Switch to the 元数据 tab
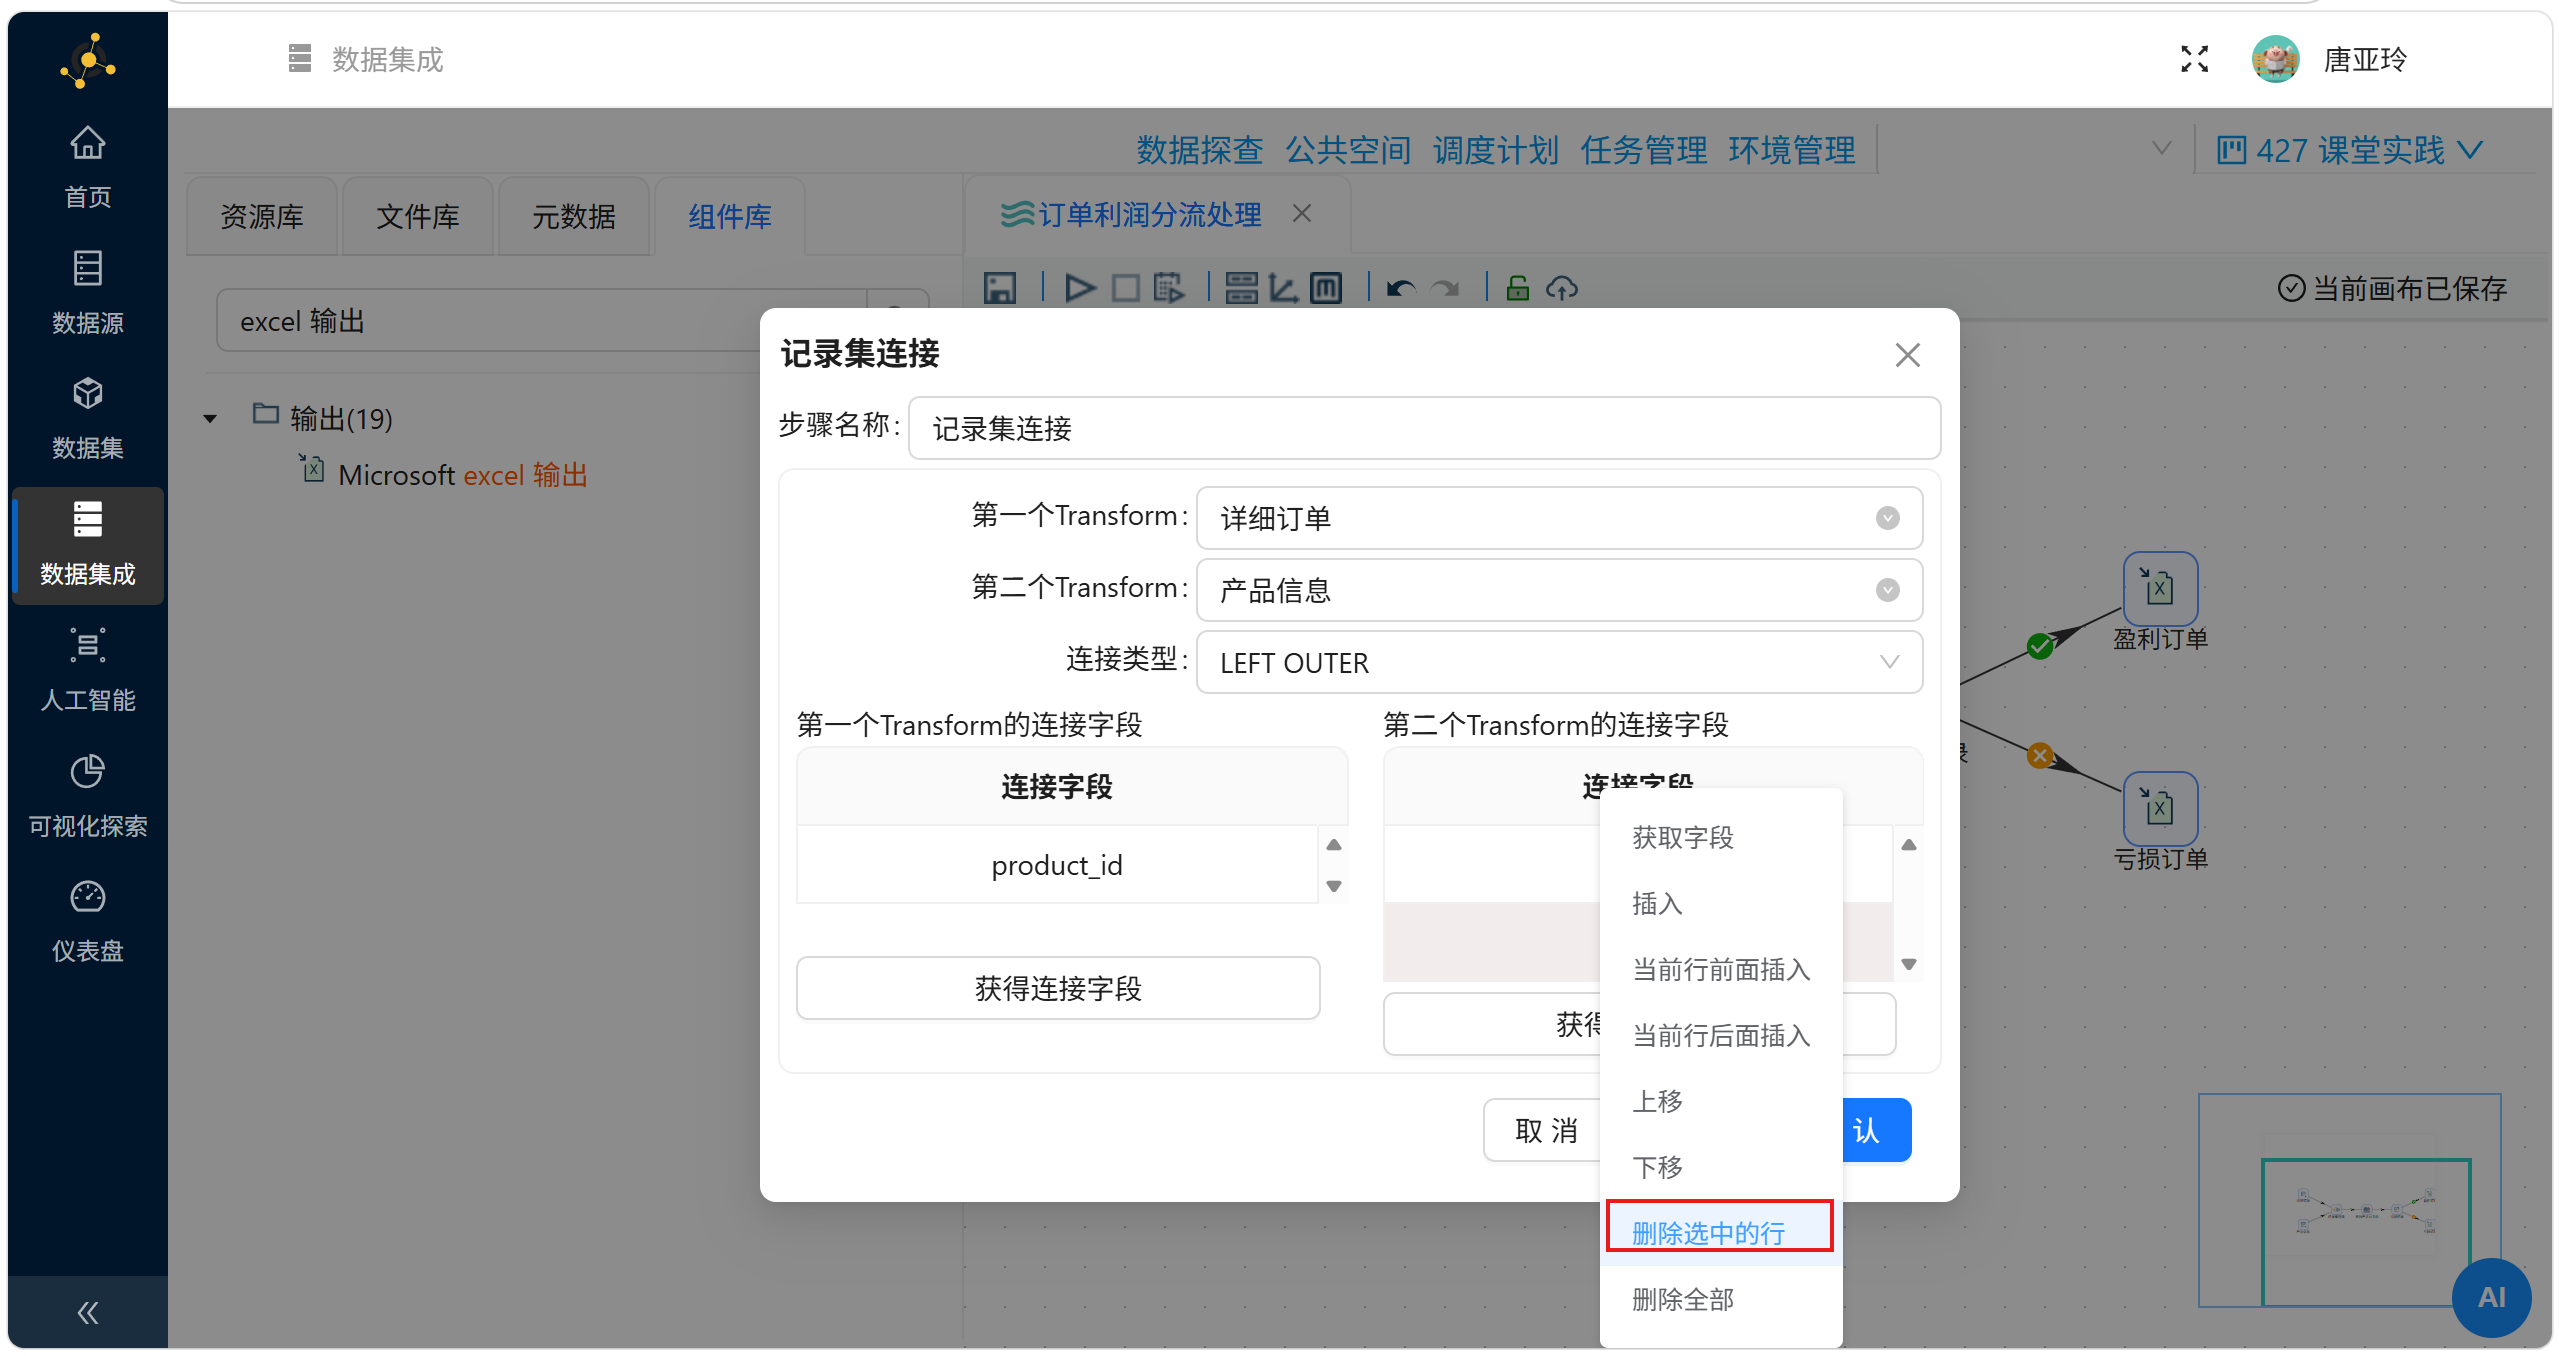 point(573,217)
